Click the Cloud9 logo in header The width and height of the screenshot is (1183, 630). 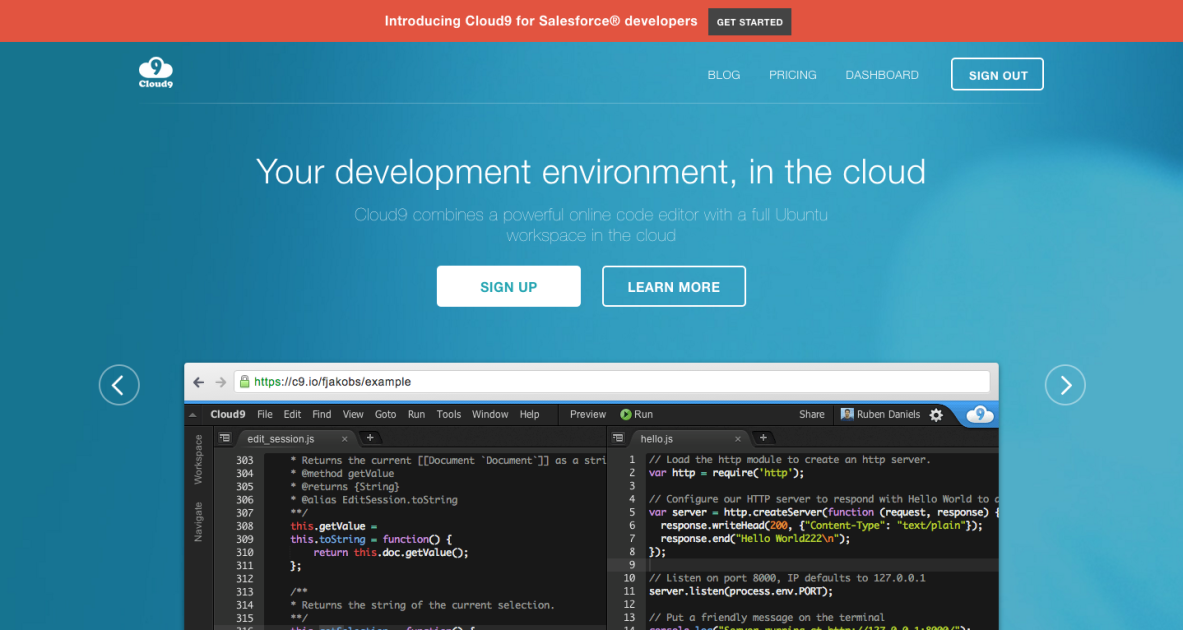pyautogui.click(x=155, y=73)
